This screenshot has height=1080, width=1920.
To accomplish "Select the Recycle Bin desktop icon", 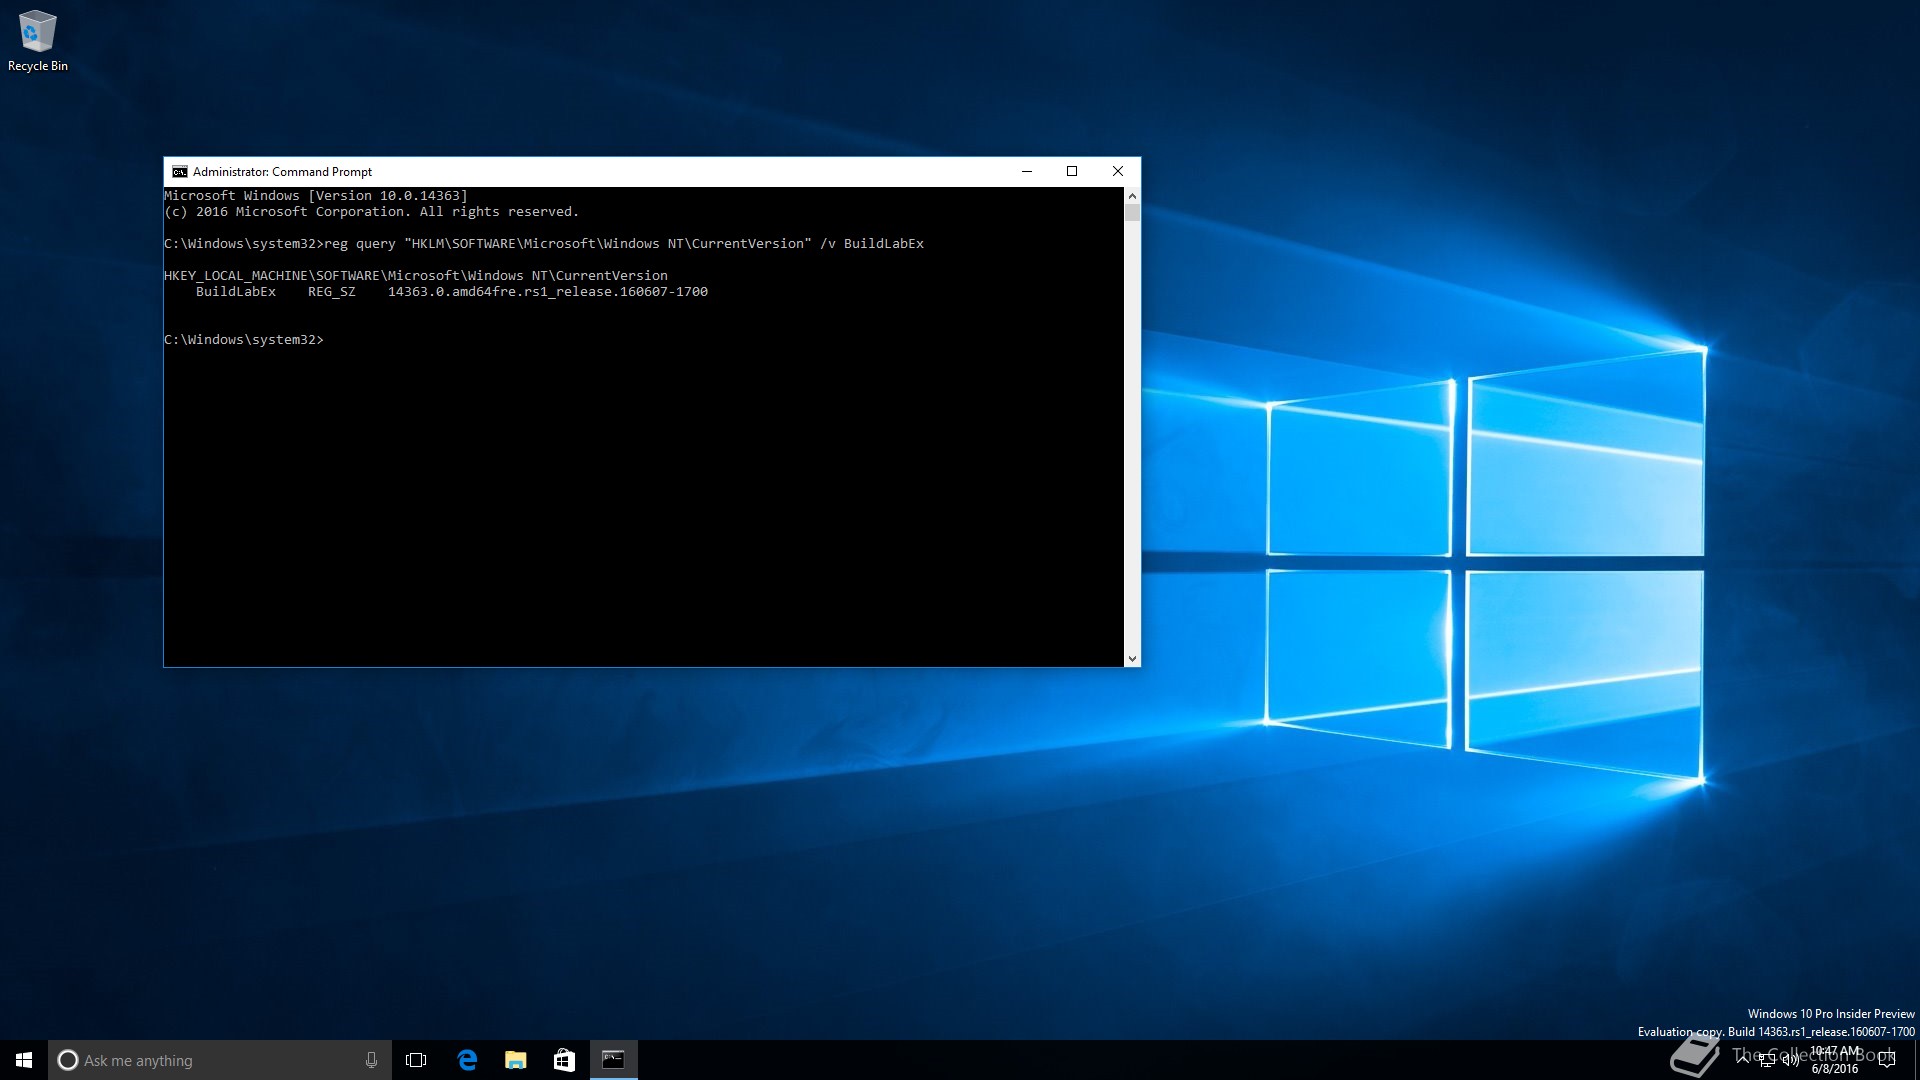I will click(x=38, y=41).
